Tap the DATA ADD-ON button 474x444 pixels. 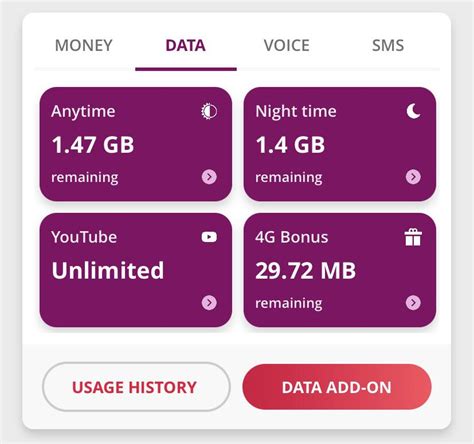tap(337, 387)
